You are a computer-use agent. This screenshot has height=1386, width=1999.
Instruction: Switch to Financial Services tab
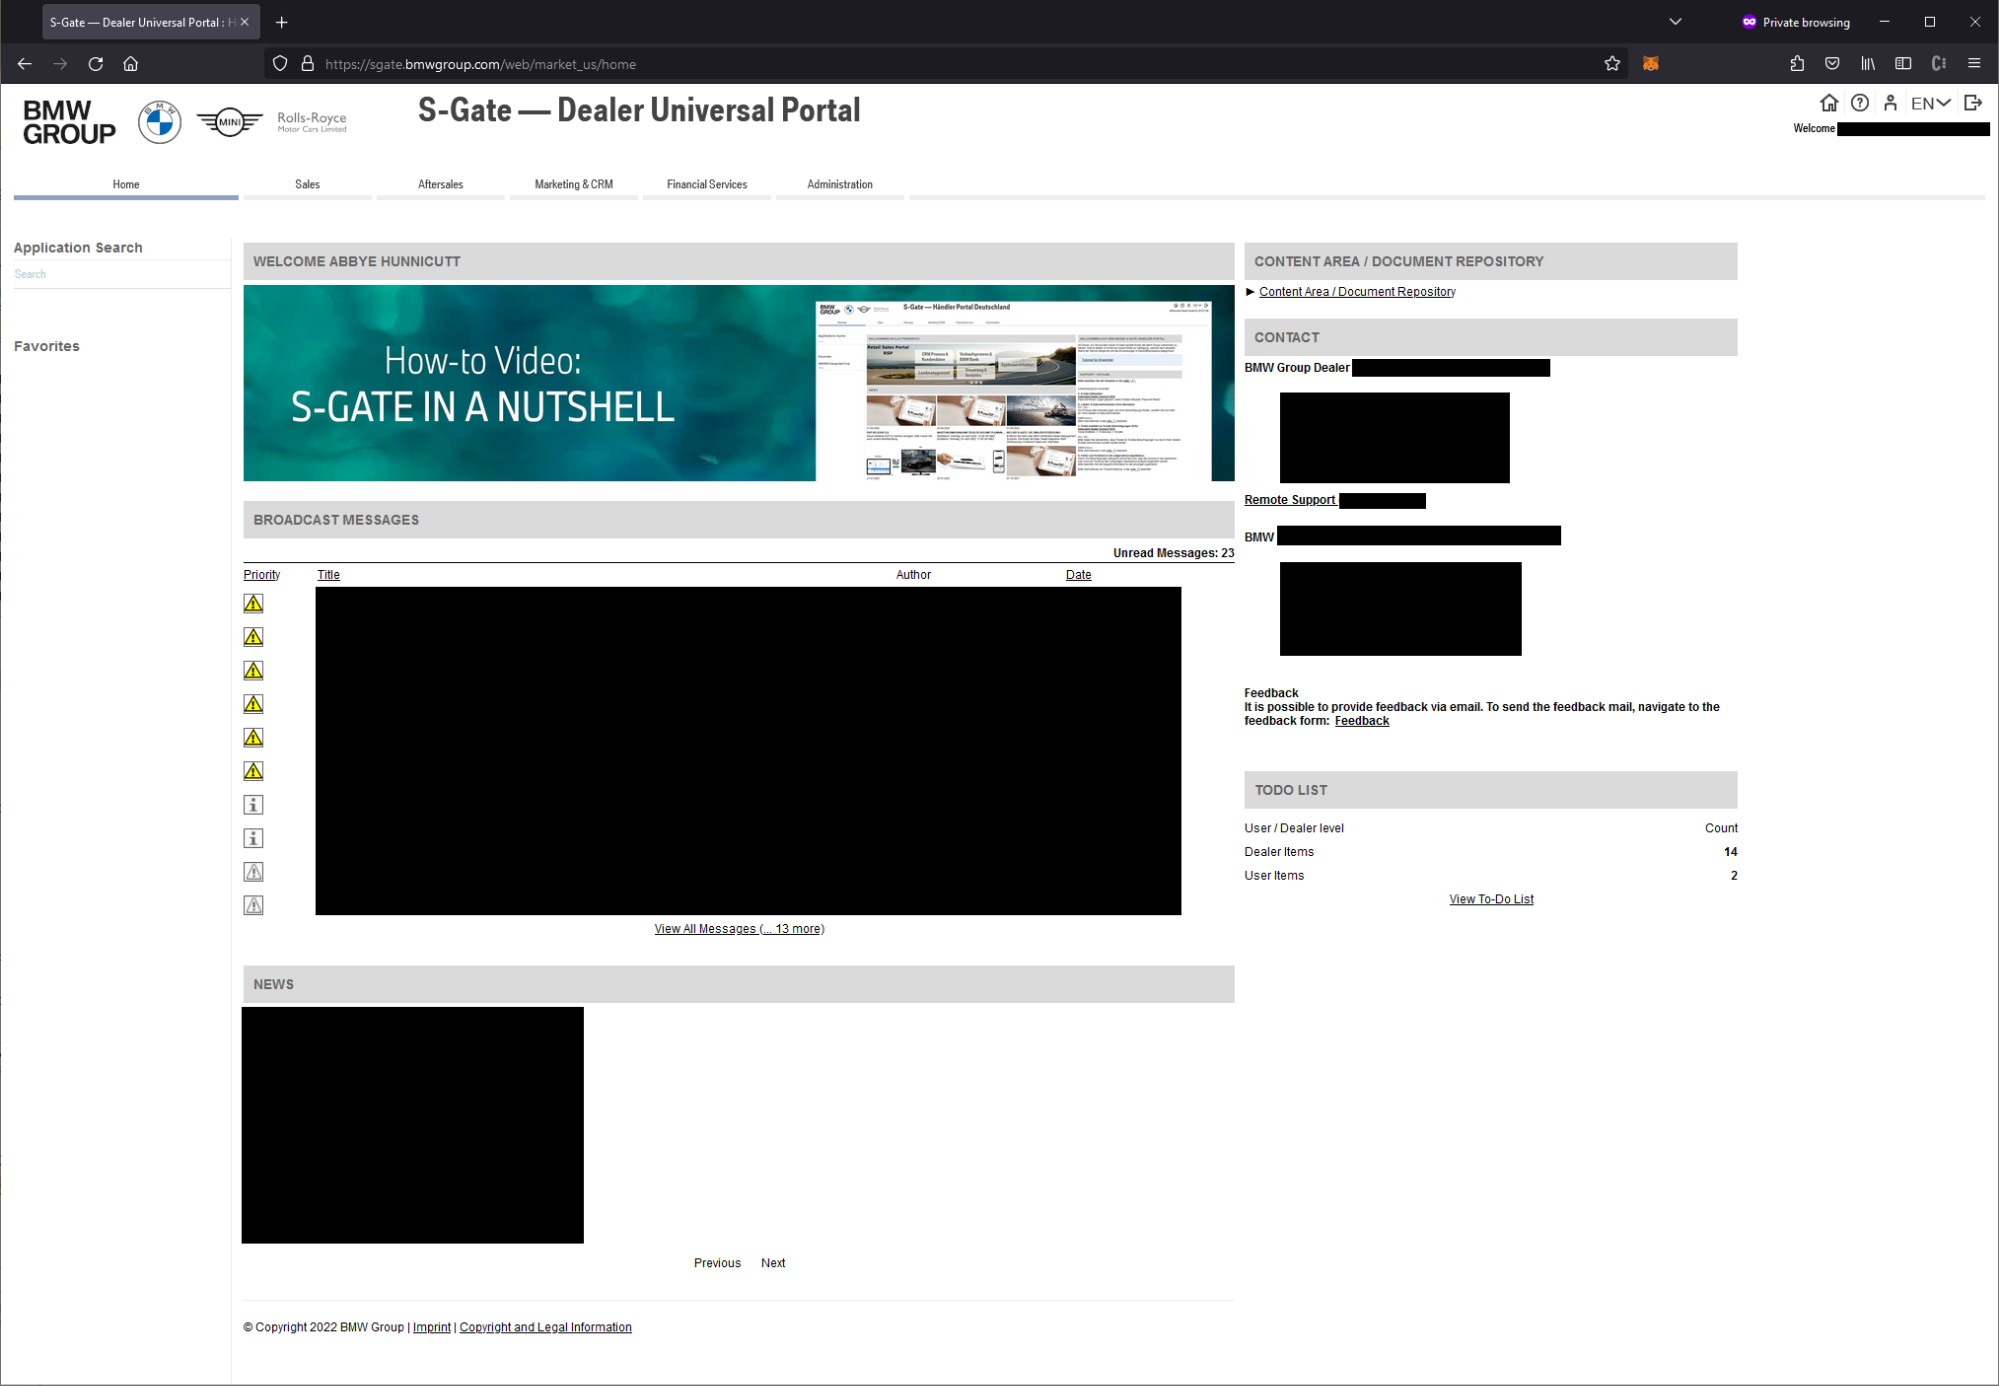click(706, 185)
